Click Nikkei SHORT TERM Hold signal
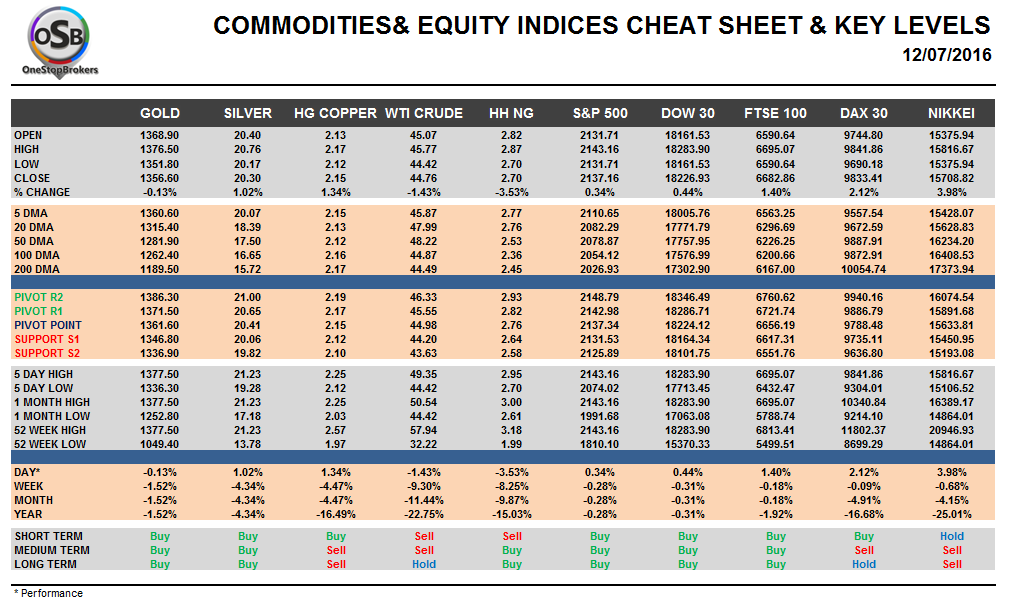The width and height of the screenshot is (1013, 604). tap(952, 536)
